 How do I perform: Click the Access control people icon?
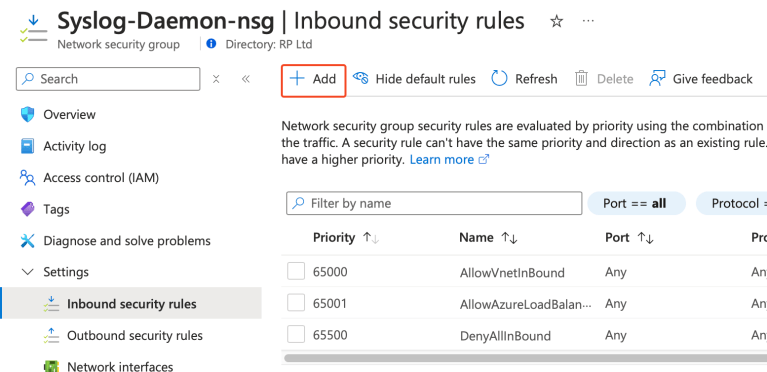pos(27,178)
